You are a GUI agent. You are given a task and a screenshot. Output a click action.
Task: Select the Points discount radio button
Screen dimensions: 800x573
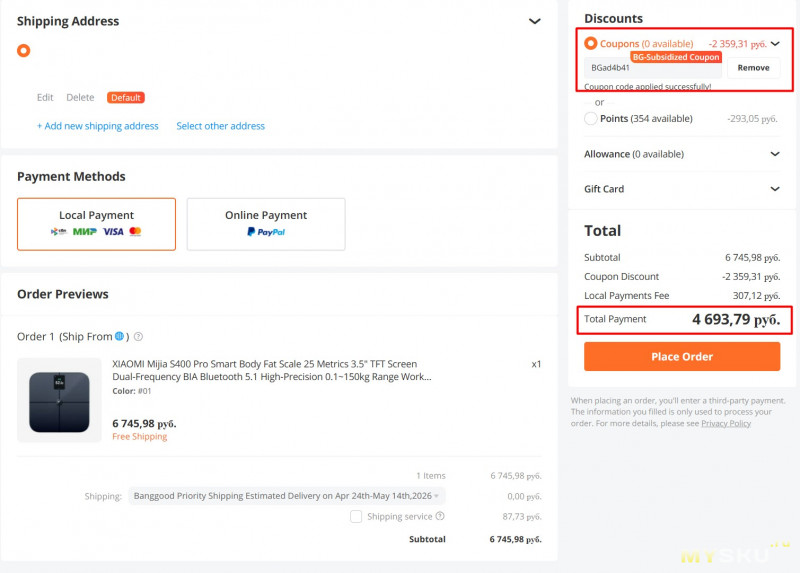point(591,118)
